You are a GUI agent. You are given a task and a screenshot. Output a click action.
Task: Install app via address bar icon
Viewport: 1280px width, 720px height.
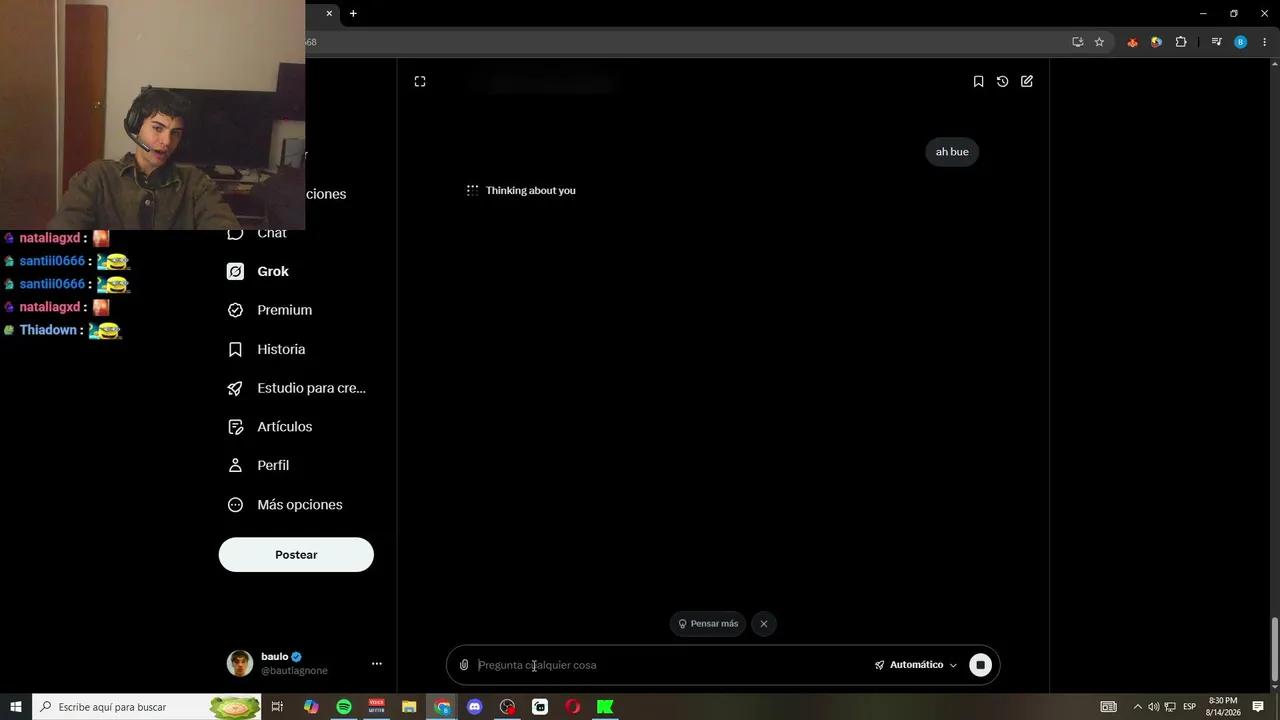click(x=1077, y=42)
